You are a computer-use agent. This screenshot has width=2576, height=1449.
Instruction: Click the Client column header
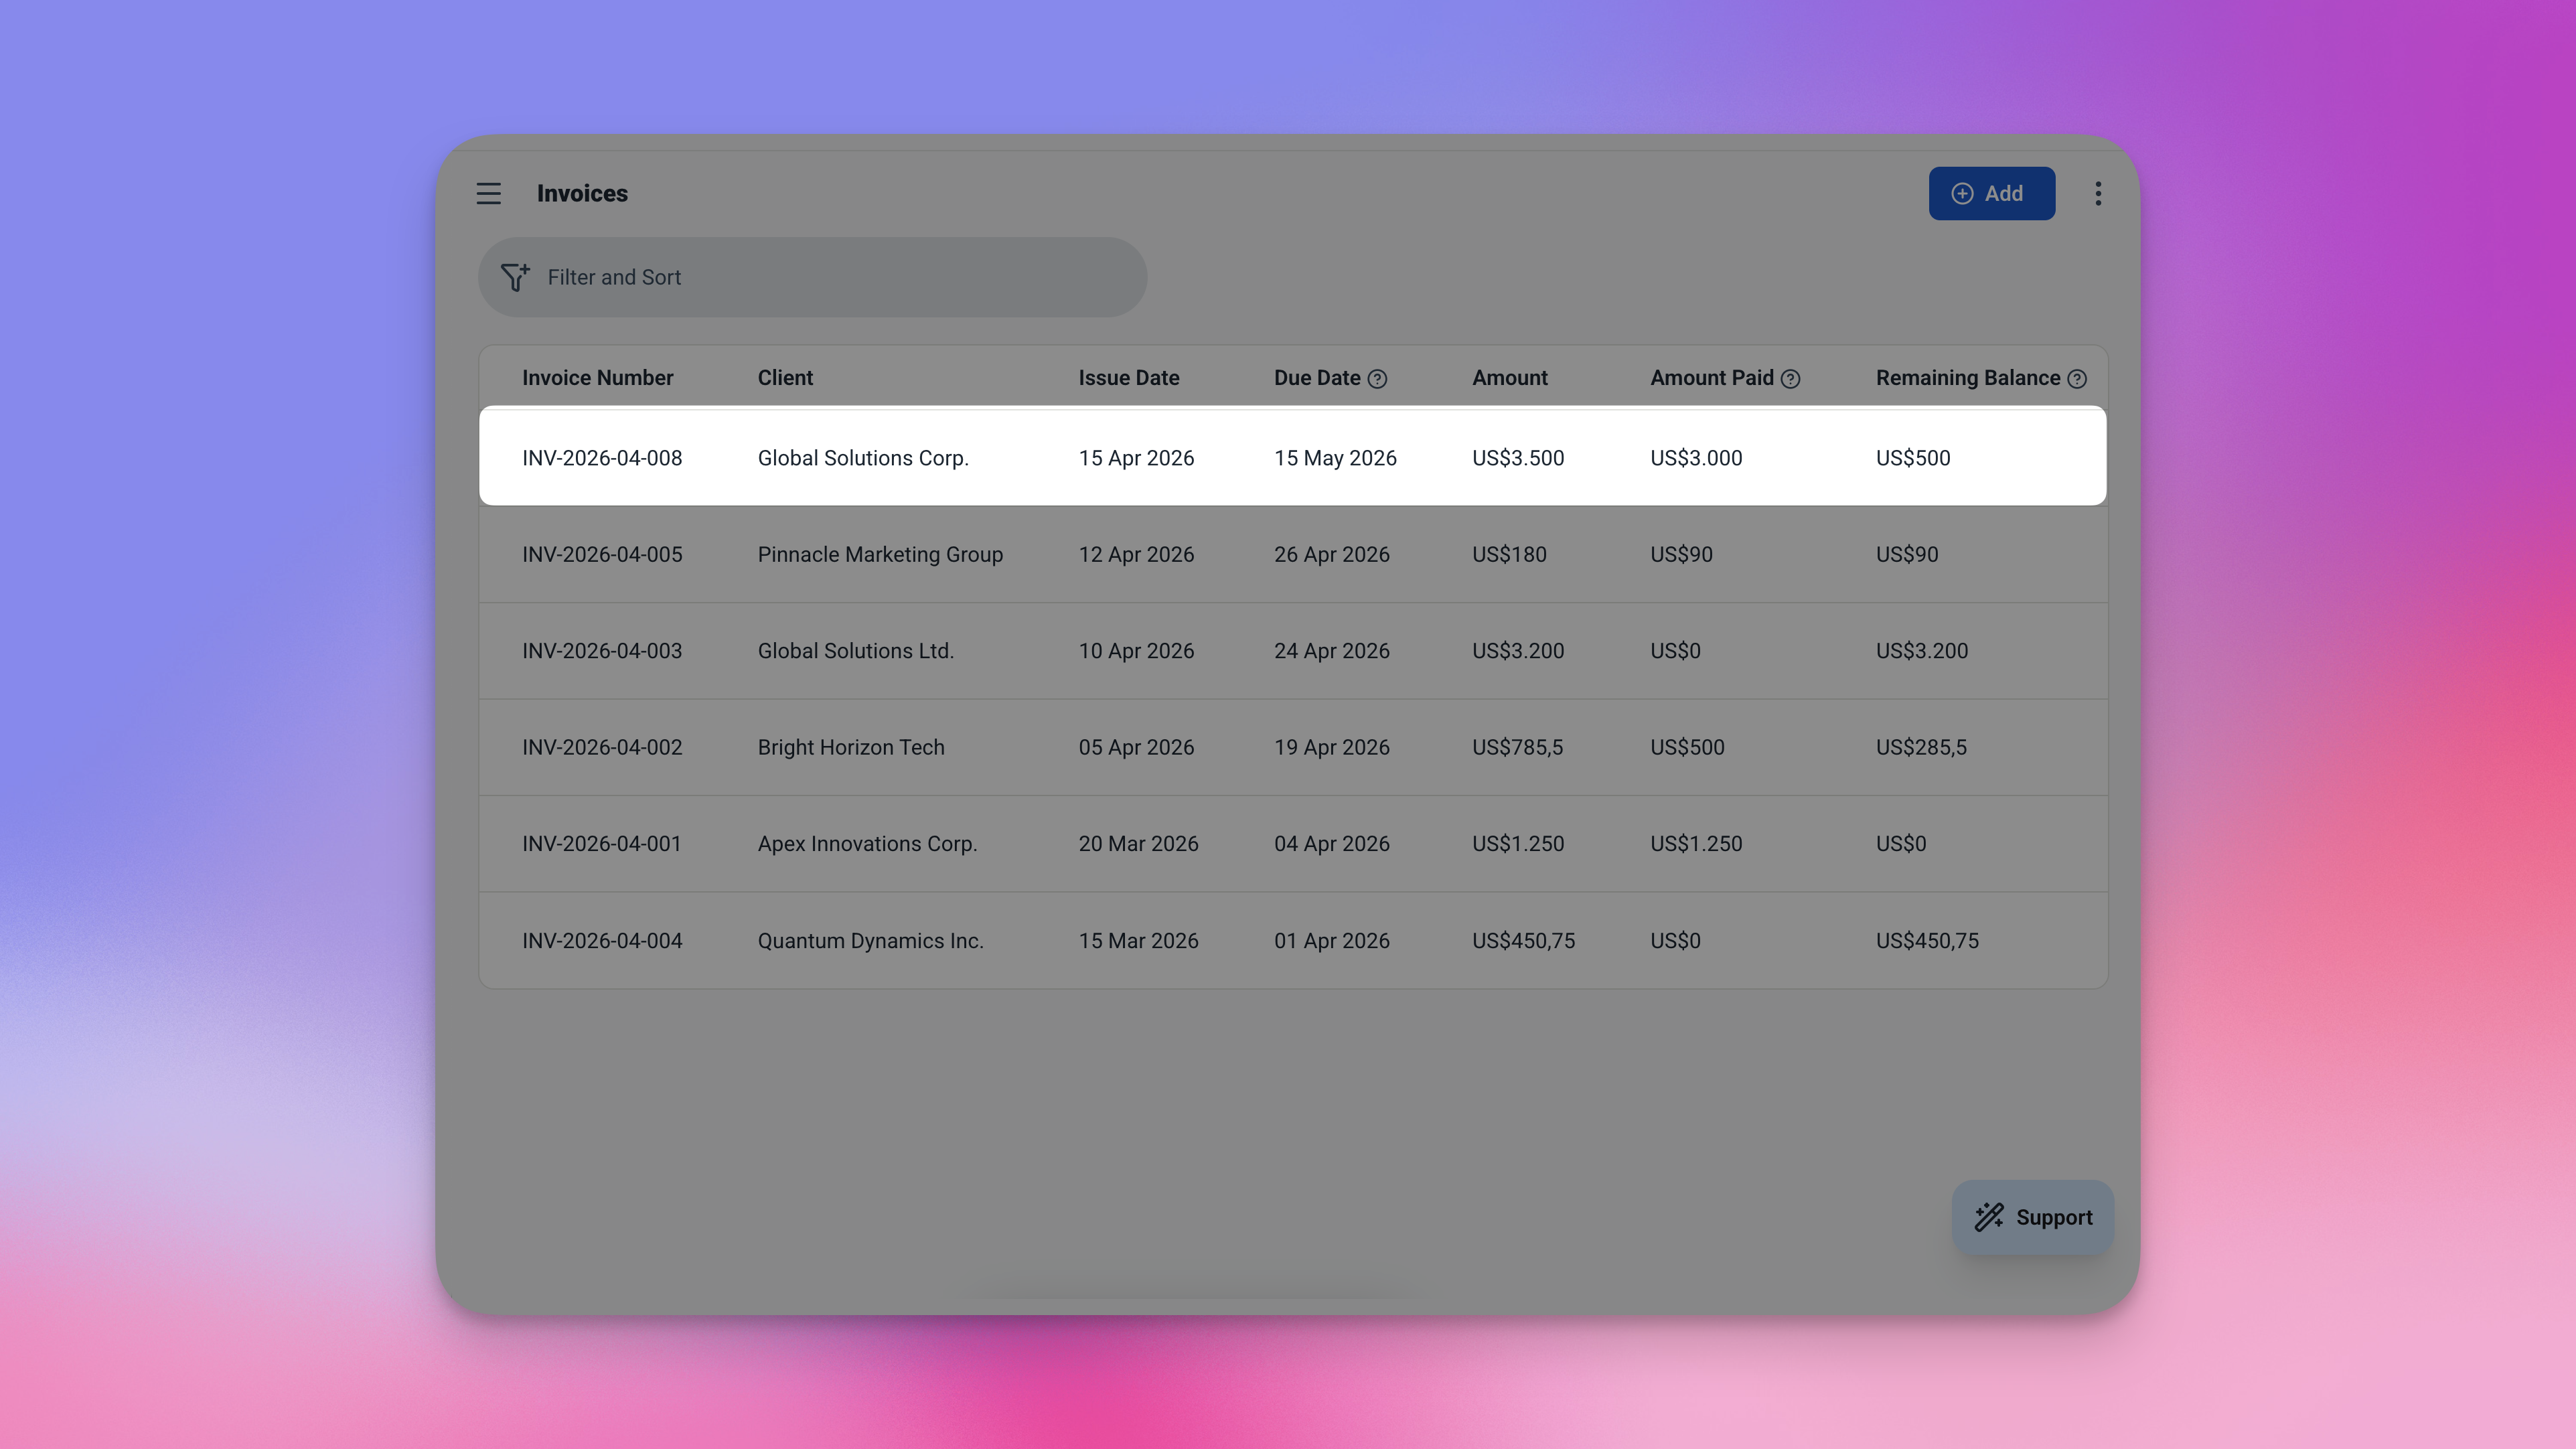(x=785, y=378)
